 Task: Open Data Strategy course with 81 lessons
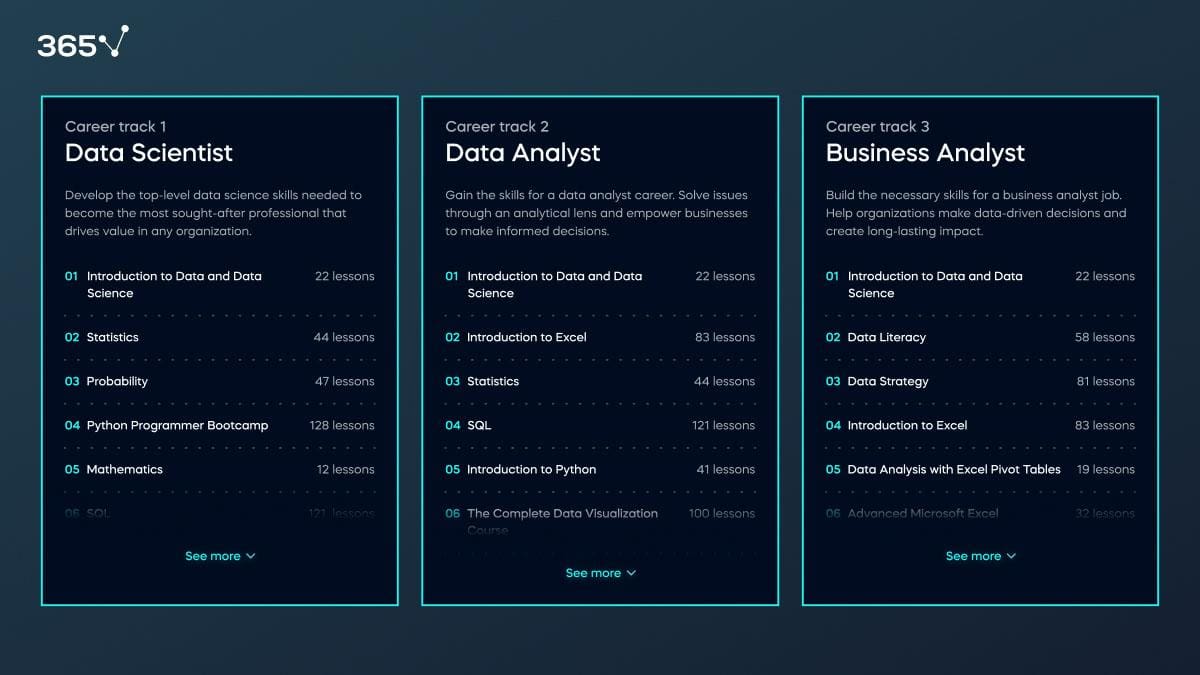(x=888, y=381)
